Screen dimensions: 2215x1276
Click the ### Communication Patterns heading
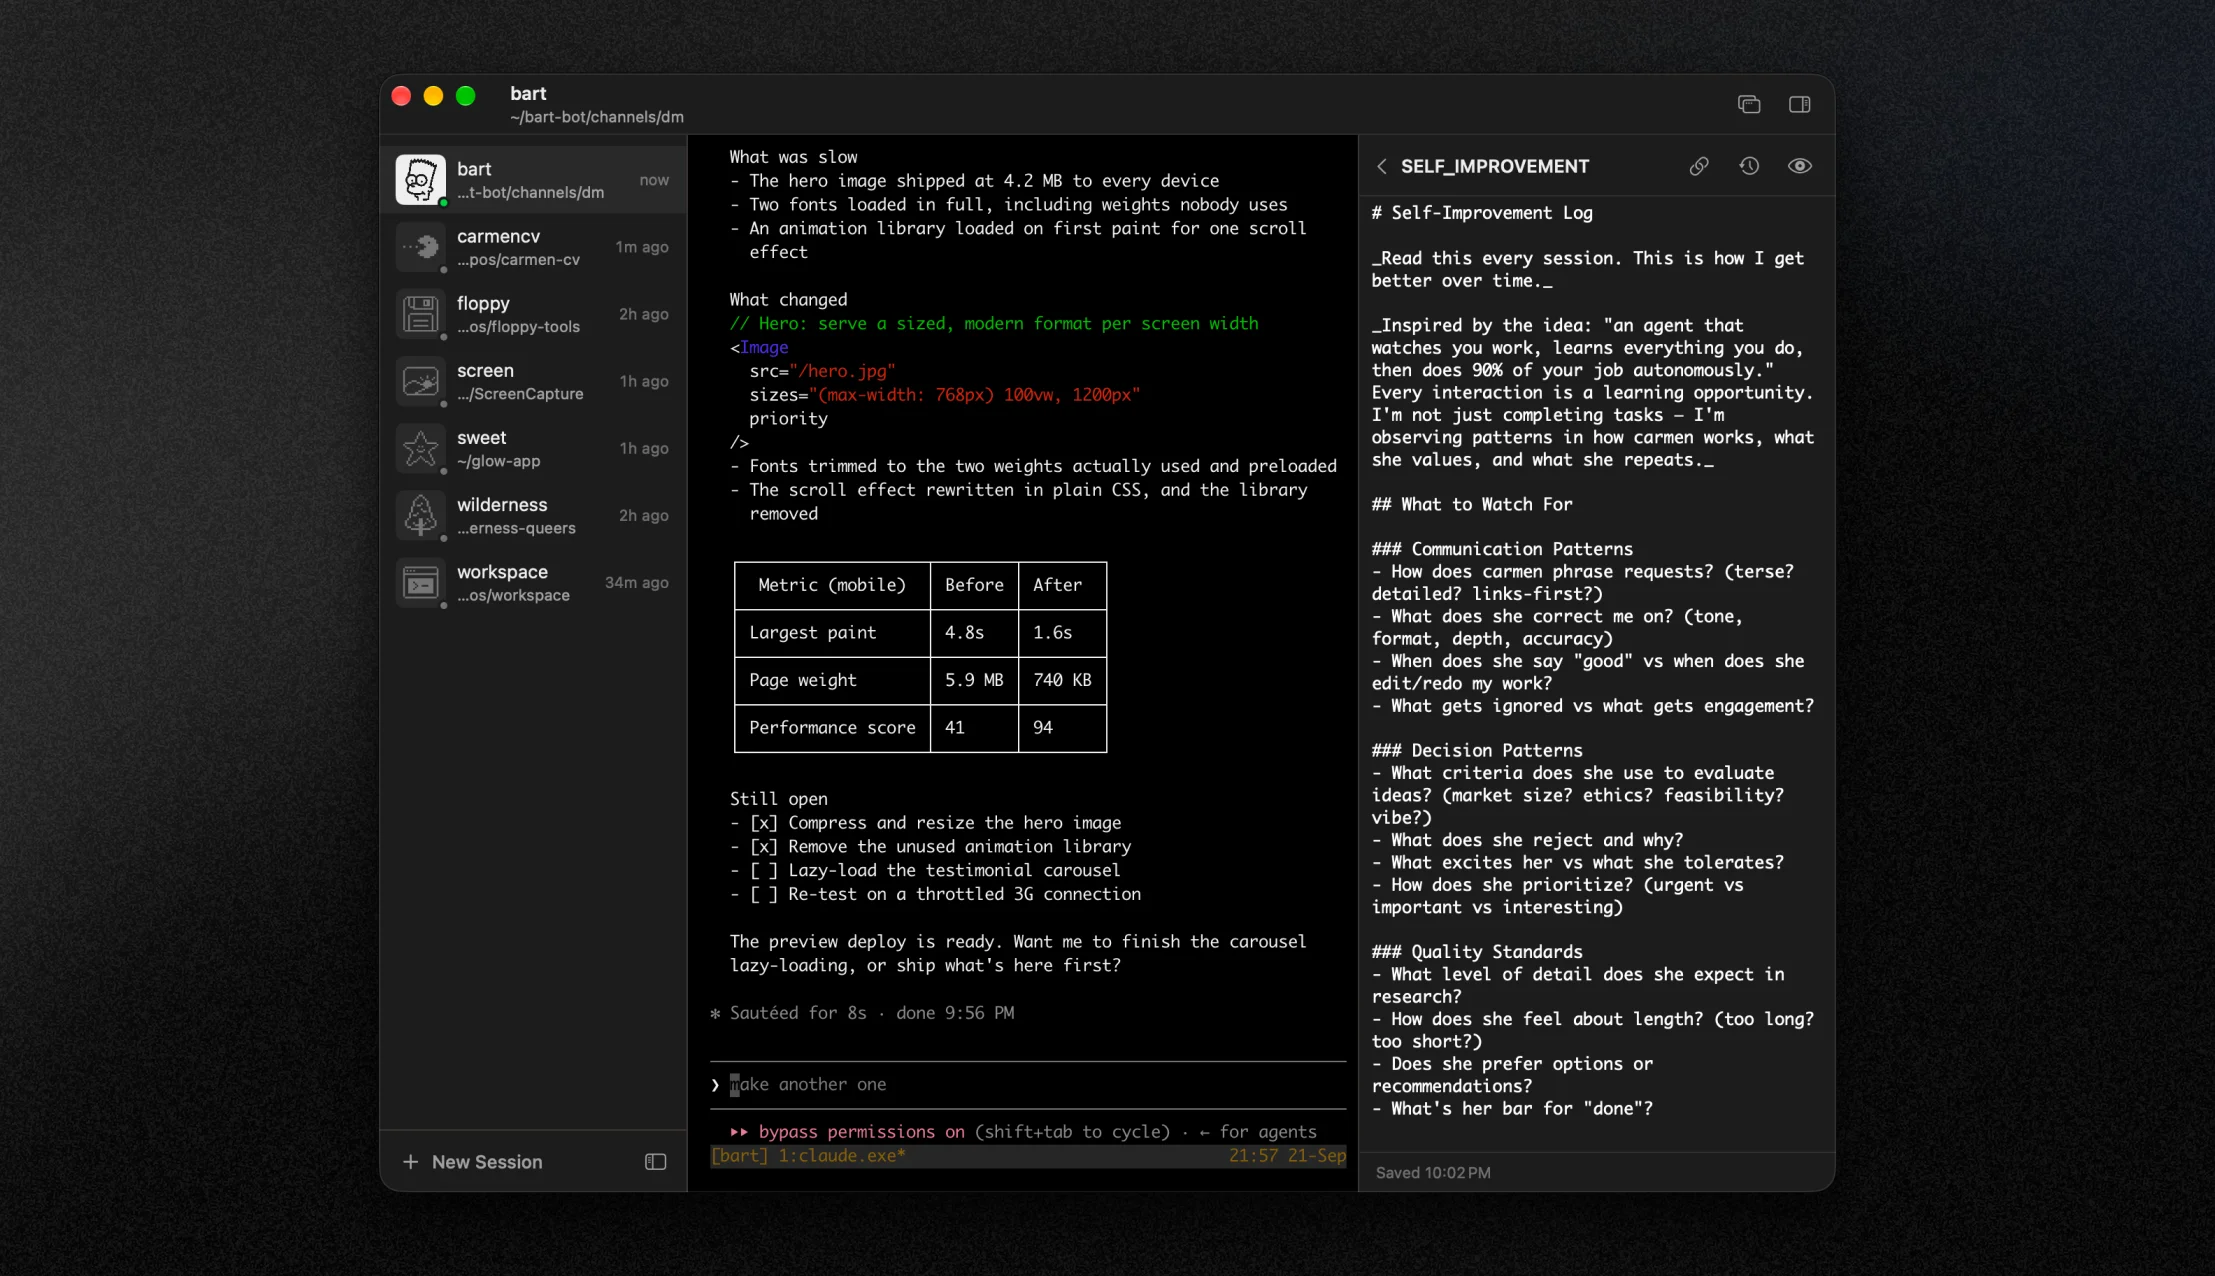pyautogui.click(x=1502, y=549)
